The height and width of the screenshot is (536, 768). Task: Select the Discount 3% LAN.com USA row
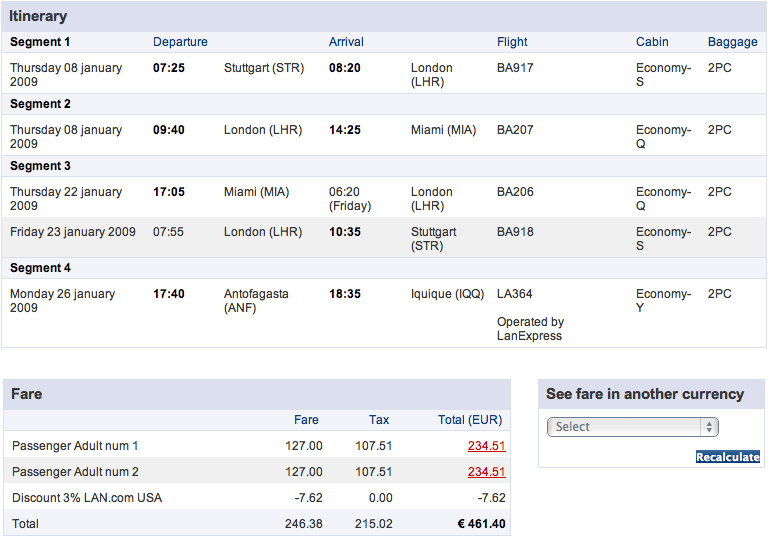[x=257, y=498]
